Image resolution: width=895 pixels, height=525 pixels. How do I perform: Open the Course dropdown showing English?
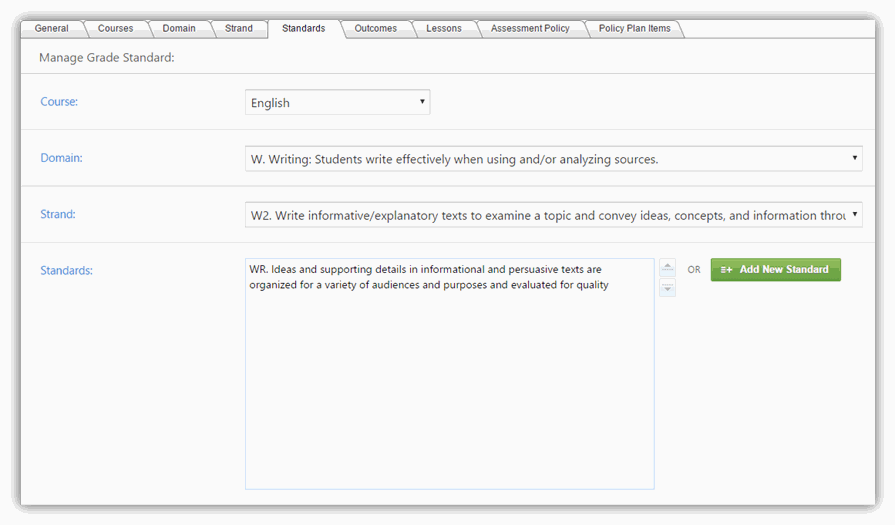point(337,102)
